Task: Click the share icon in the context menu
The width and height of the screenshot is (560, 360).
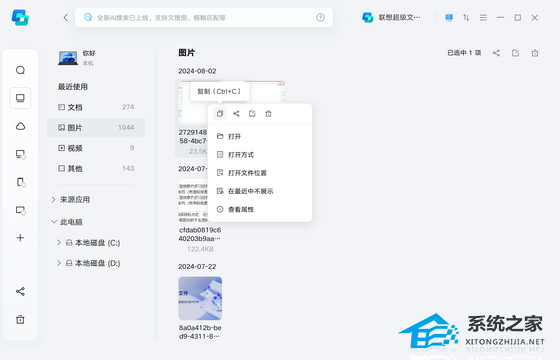Action: (236, 114)
